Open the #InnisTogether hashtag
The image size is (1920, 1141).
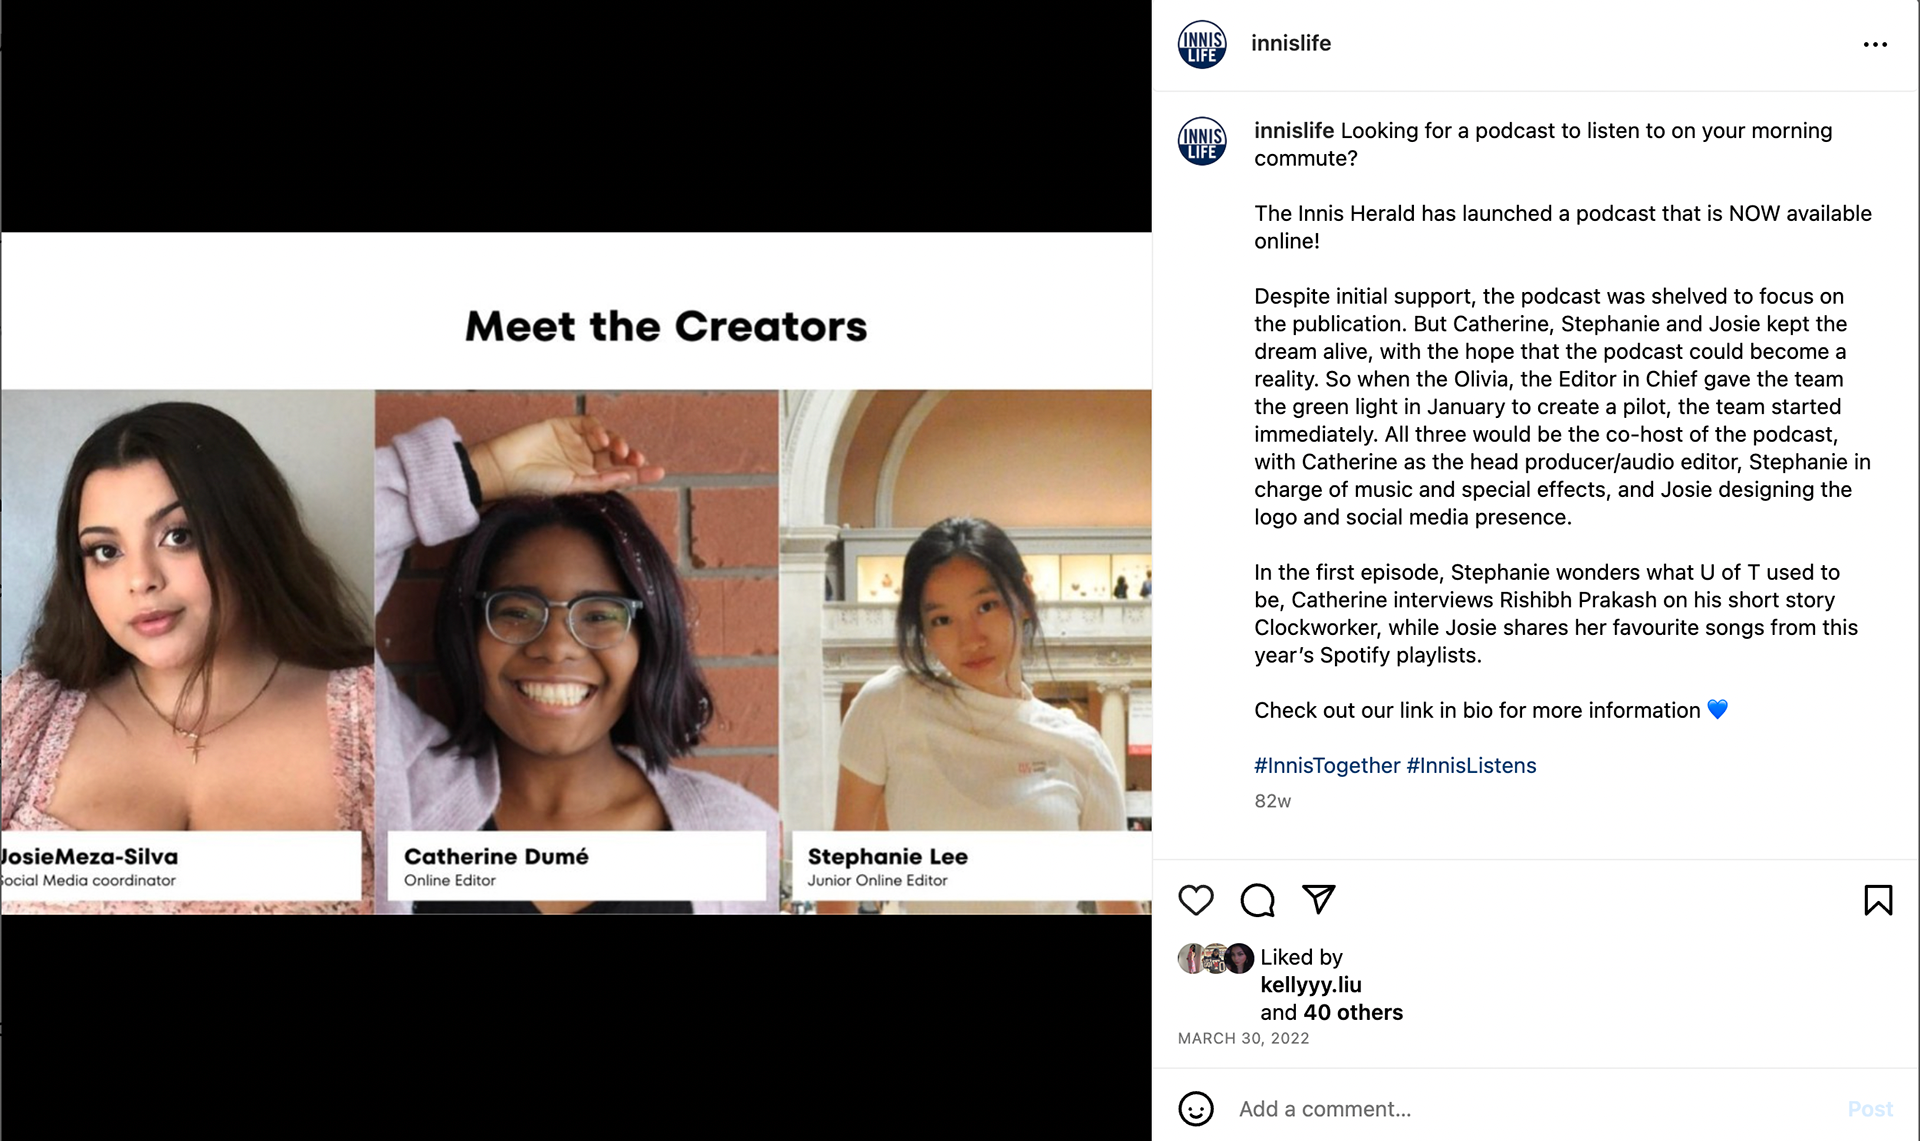(1327, 765)
